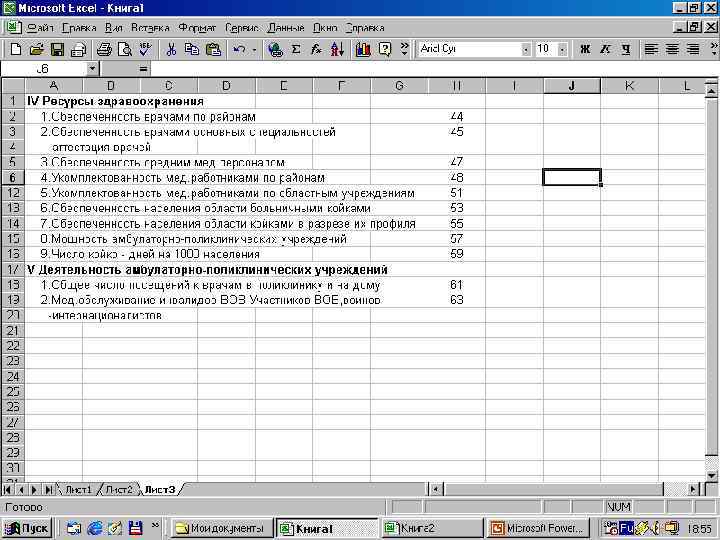Launch Internet Explorer quick launch icon
720x540 pixels.
click(94, 529)
